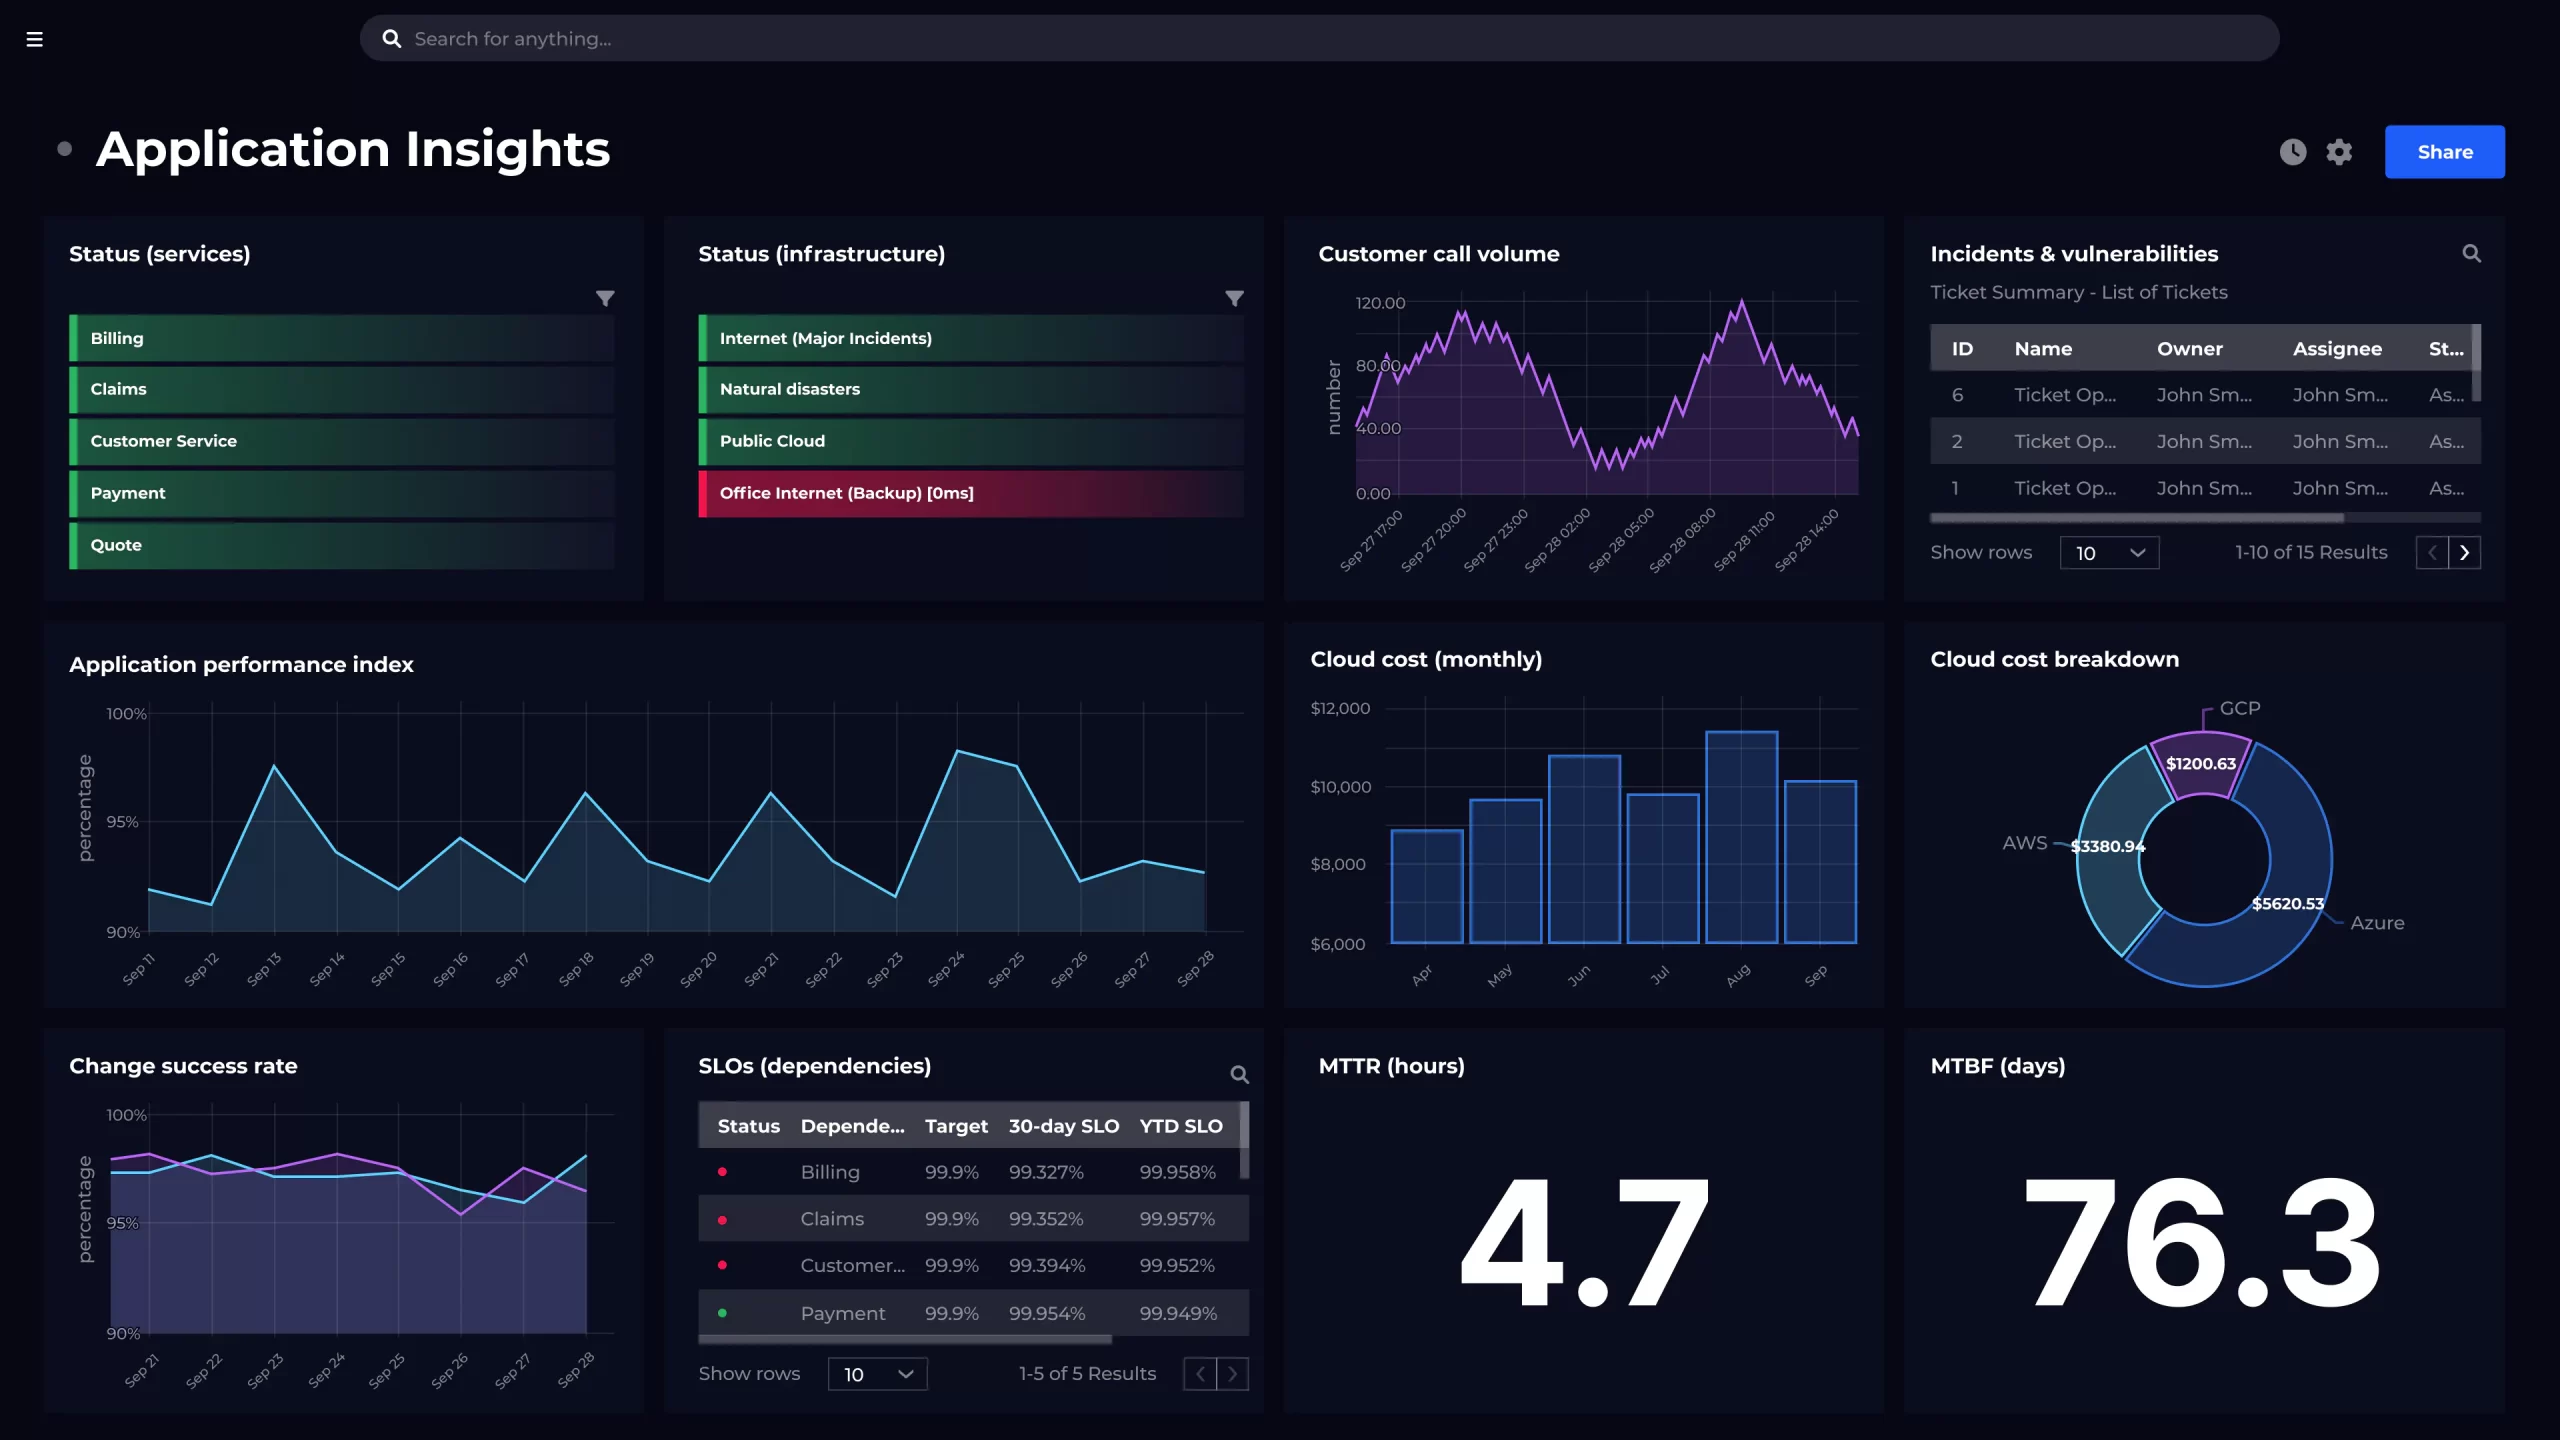Click the search icon in Incidents & vulnerabilities
Viewport: 2560px width, 1440px height.
coord(2471,253)
